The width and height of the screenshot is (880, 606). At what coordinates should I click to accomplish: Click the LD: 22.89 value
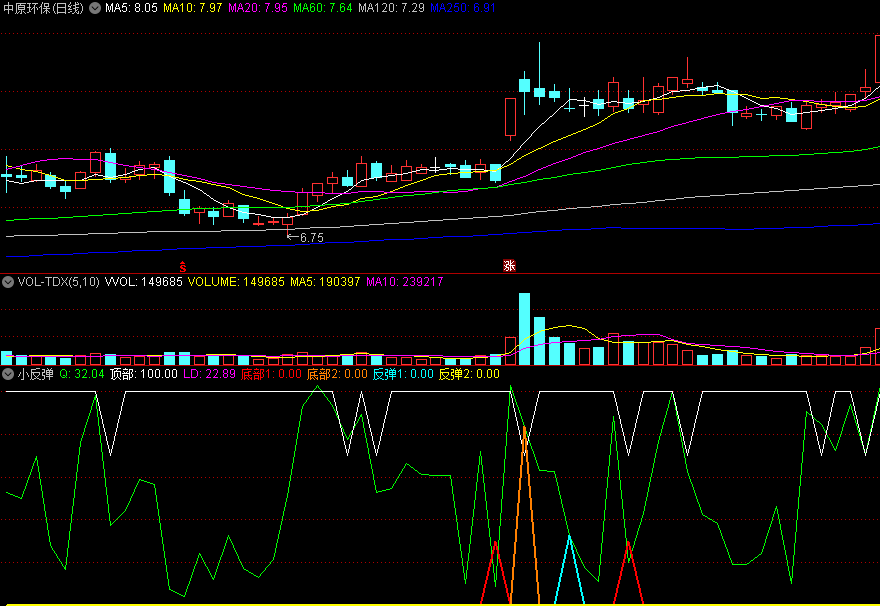point(209,374)
